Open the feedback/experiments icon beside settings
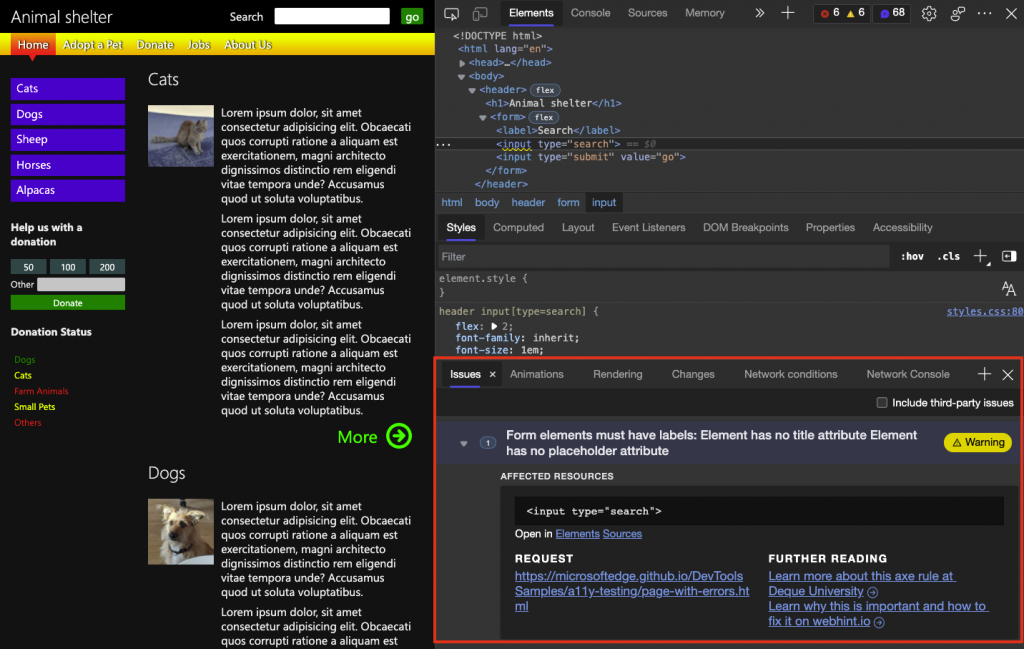1024x649 pixels. point(957,13)
